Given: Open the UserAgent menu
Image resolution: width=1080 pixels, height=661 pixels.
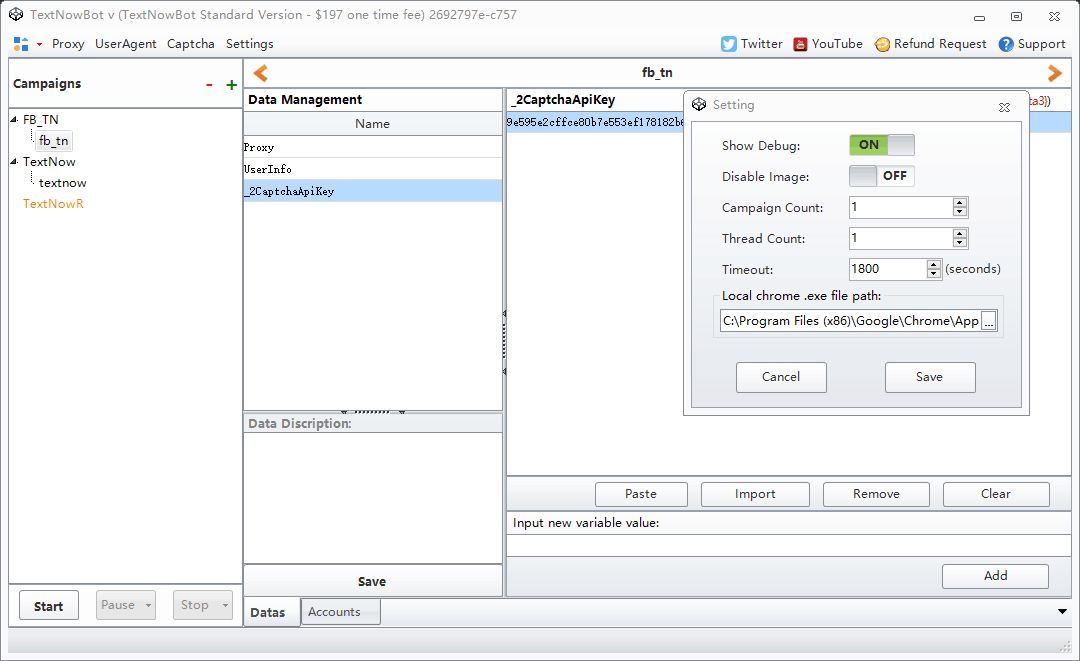Looking at the screenshot, I should pos(125,44).
